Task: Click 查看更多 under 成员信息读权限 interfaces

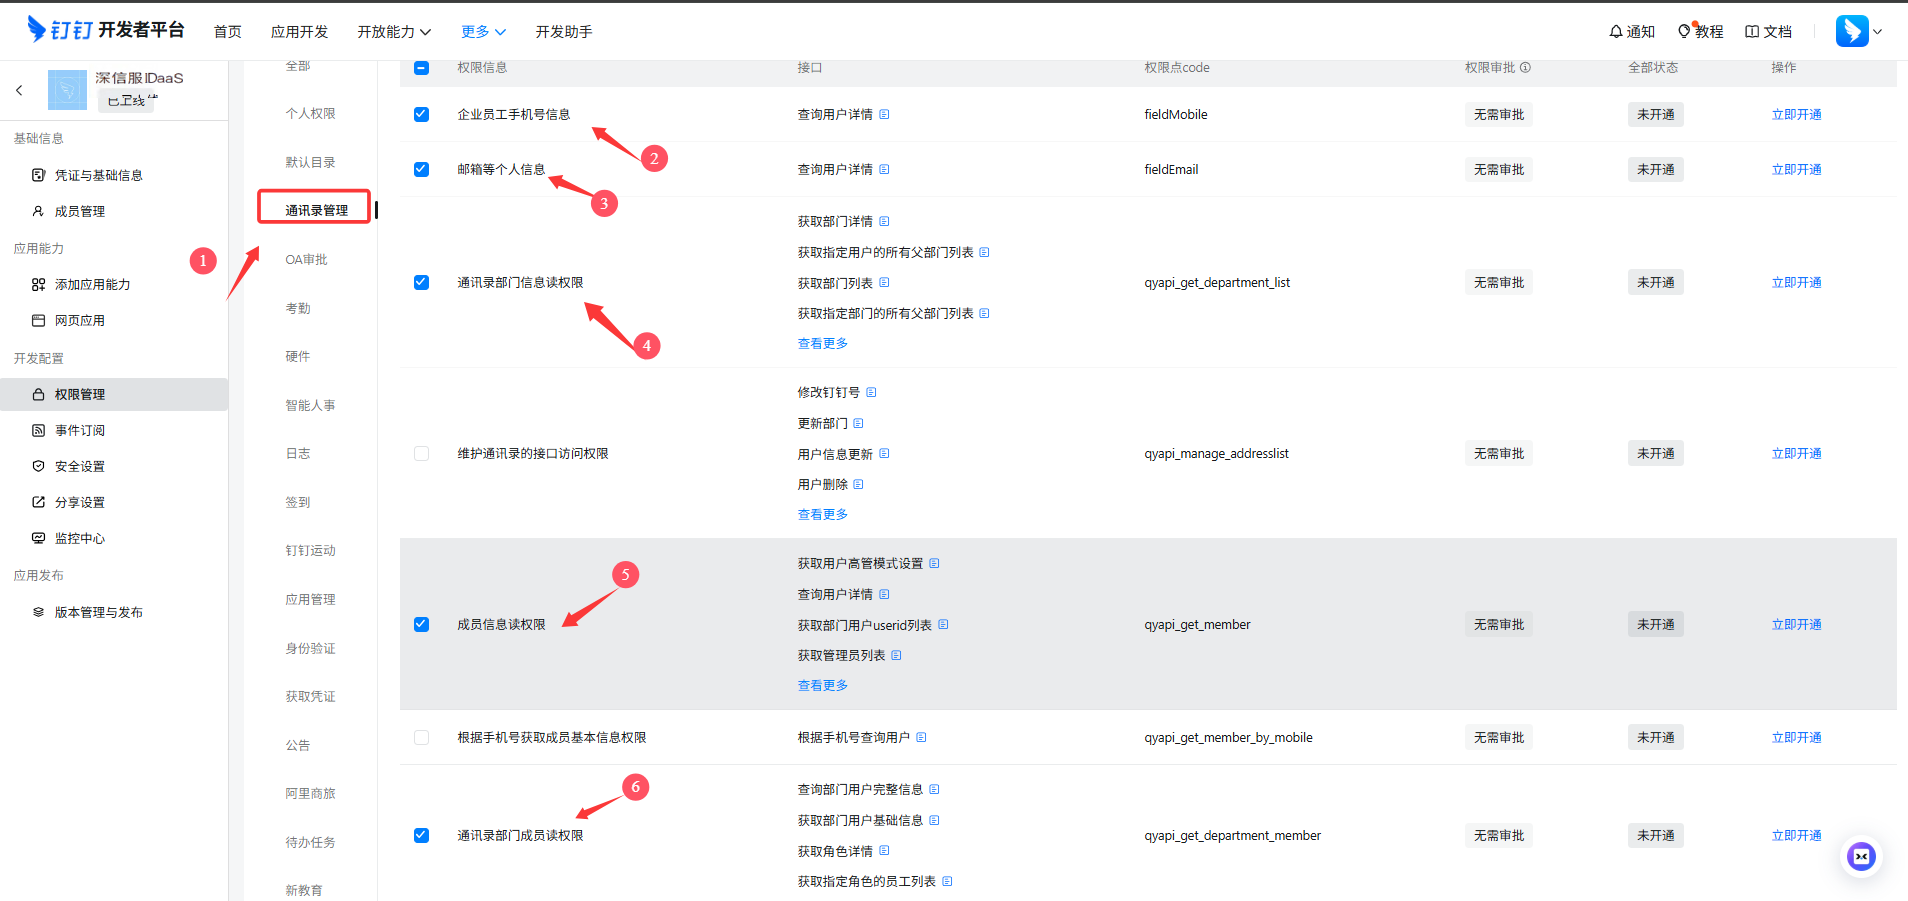Action: (x=822, y=686)
